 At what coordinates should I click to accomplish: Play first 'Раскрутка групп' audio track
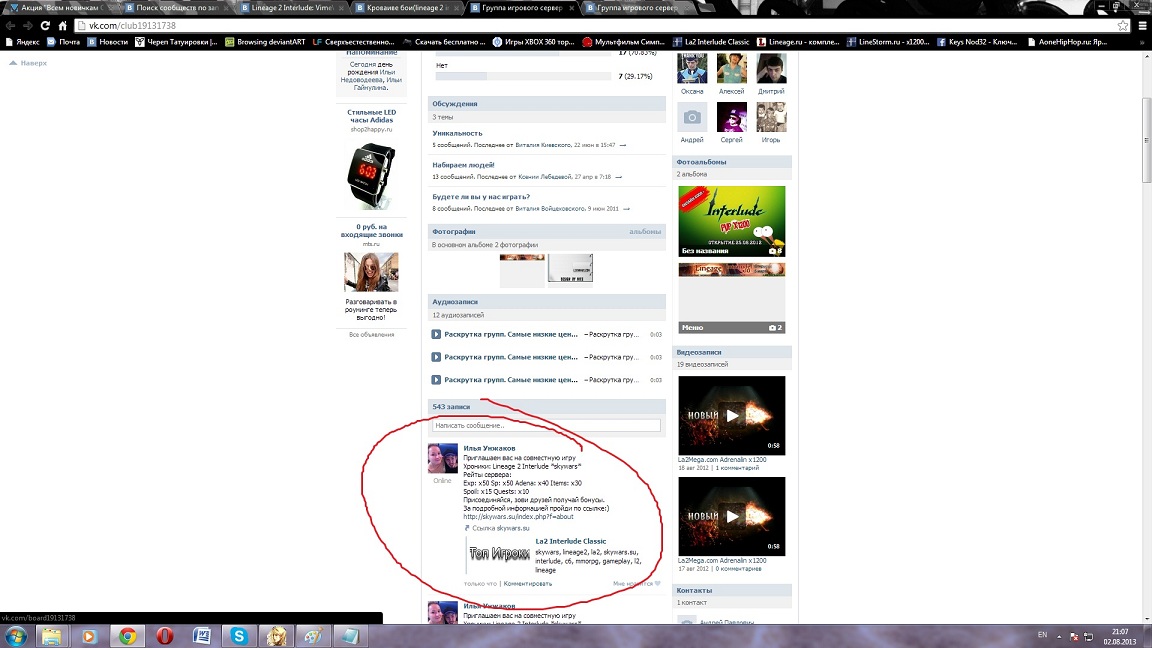(436, 334)
